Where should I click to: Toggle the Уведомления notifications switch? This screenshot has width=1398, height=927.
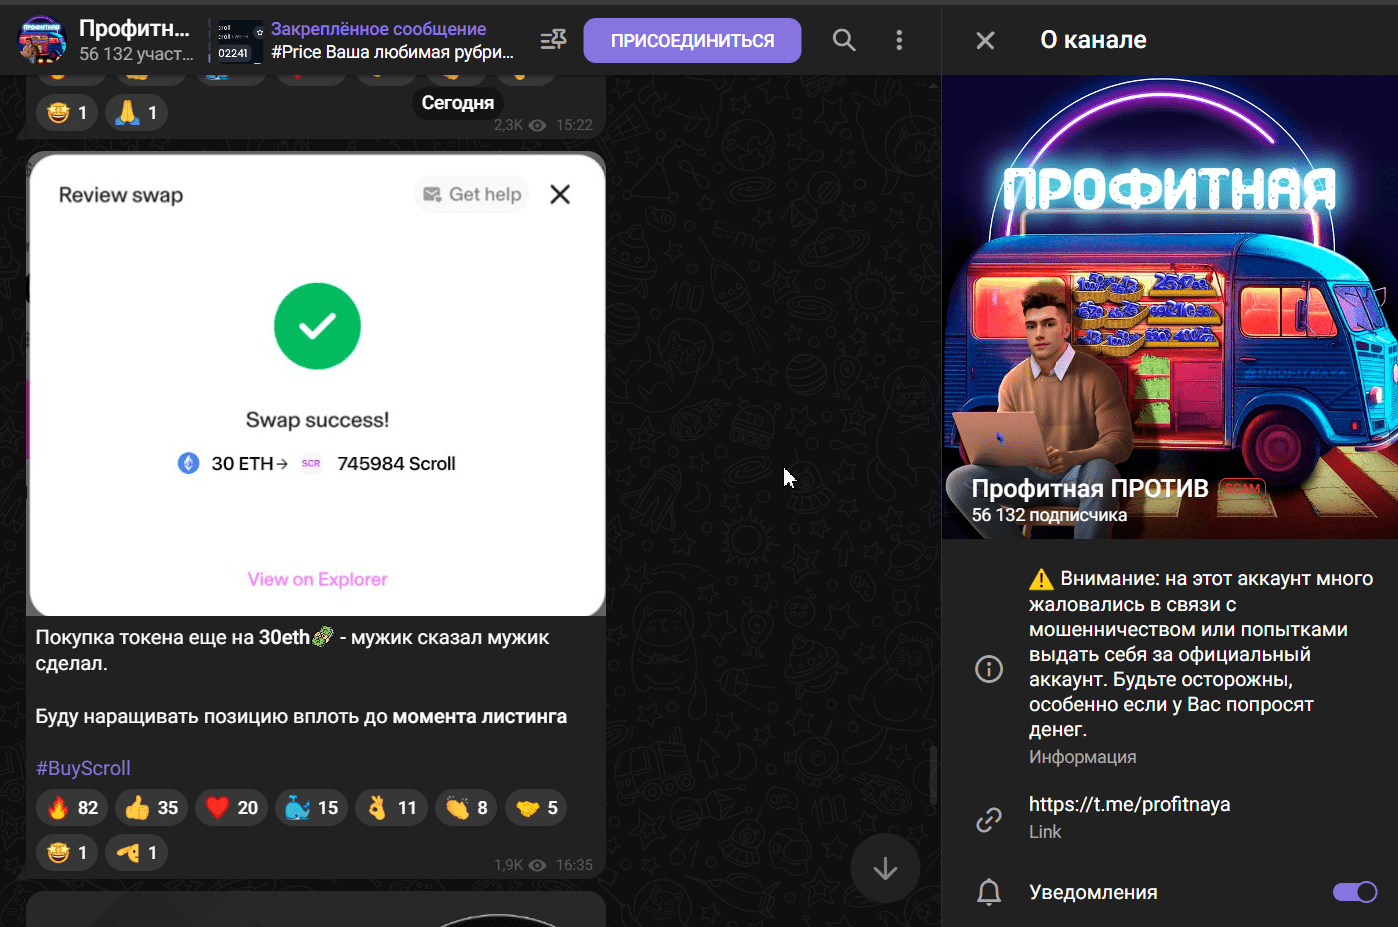(x=1355, y=892)
